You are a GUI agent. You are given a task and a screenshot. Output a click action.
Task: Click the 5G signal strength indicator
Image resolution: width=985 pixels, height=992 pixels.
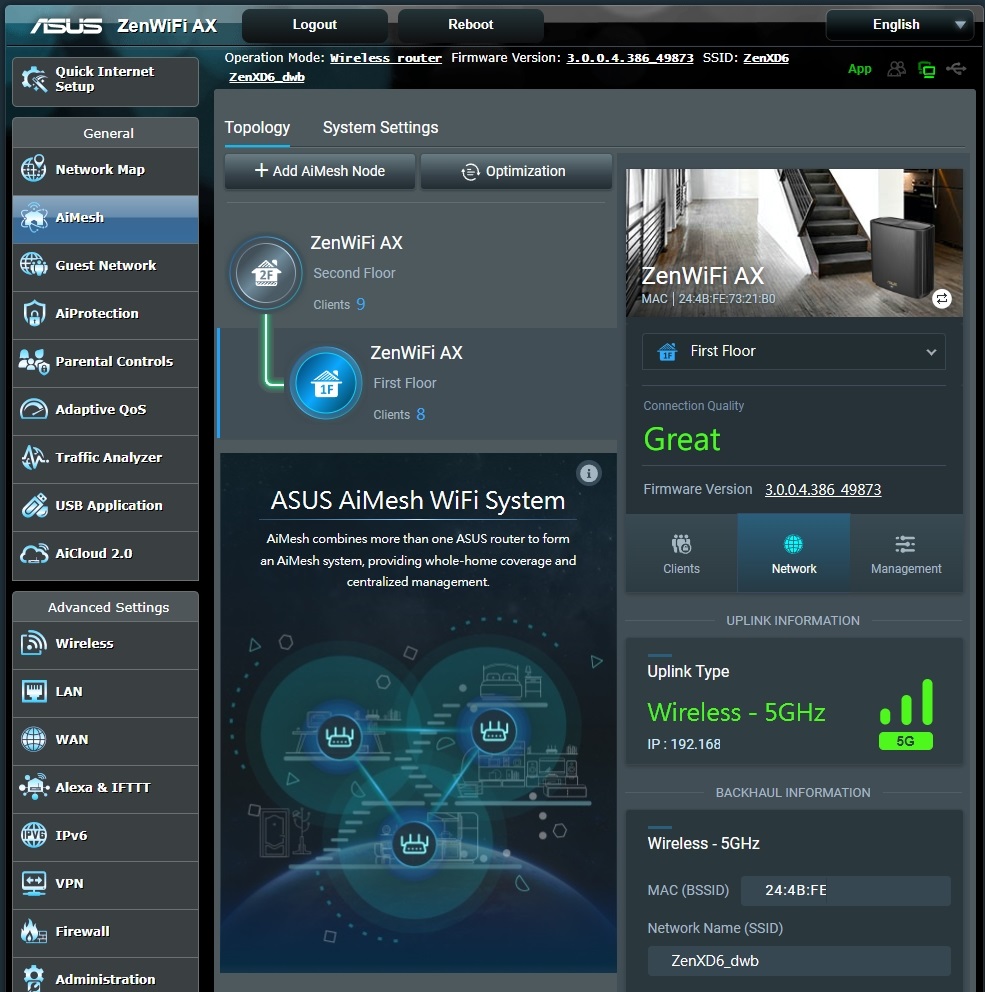coord(906,715)
